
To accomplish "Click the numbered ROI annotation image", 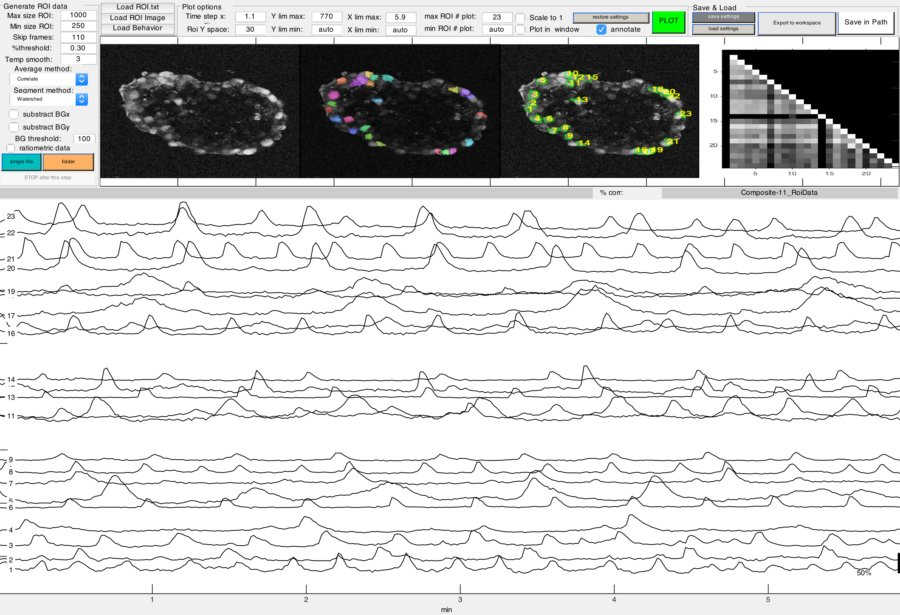I will 600,111.
